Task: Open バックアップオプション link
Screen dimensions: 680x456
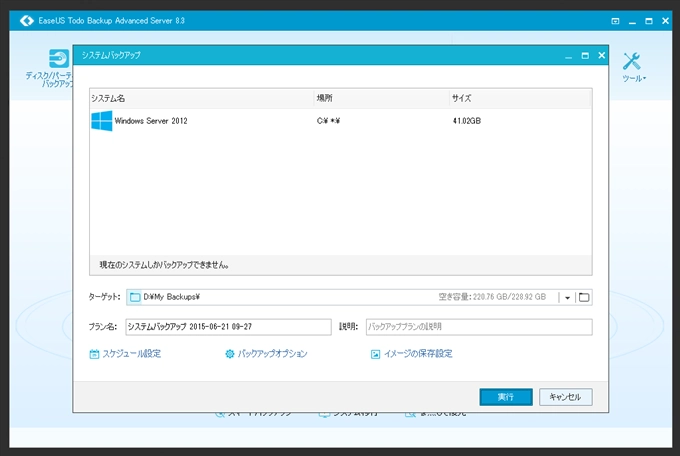Action: (x=272, y=354)
